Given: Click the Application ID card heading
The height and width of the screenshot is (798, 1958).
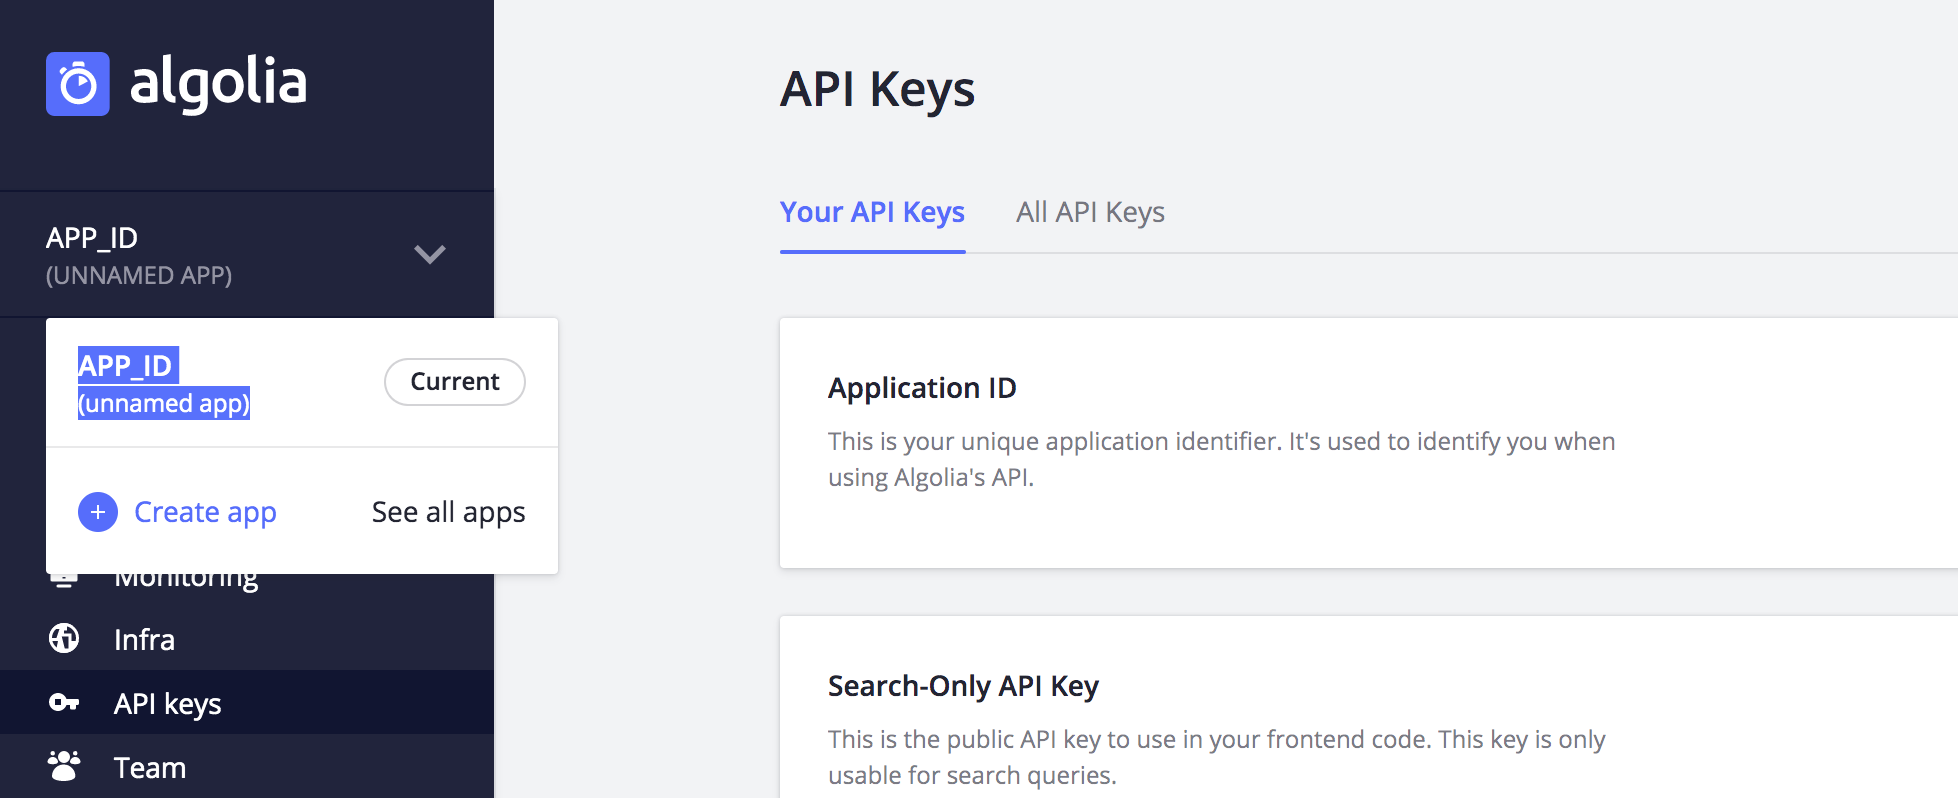Looking at the screenshot, I should point(922,388).
